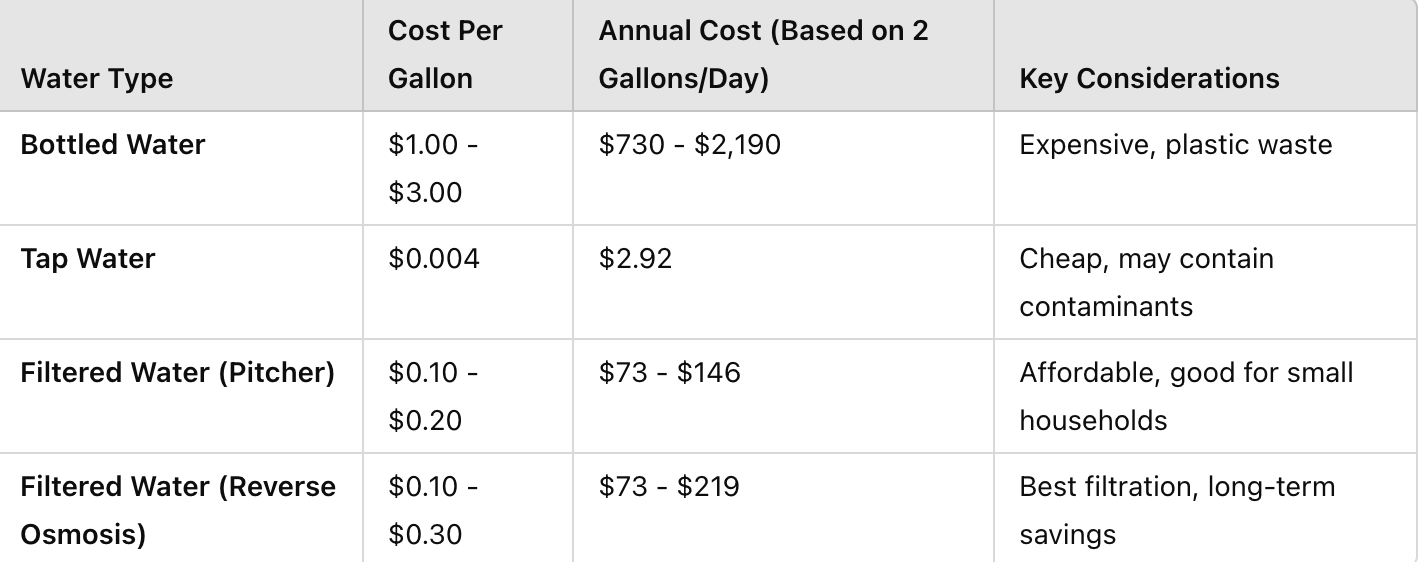The width and height of the screenshot is (1424, 562).
Task: Select the Expensive, plastic waste cell
Action: (x=1175, y=145)
